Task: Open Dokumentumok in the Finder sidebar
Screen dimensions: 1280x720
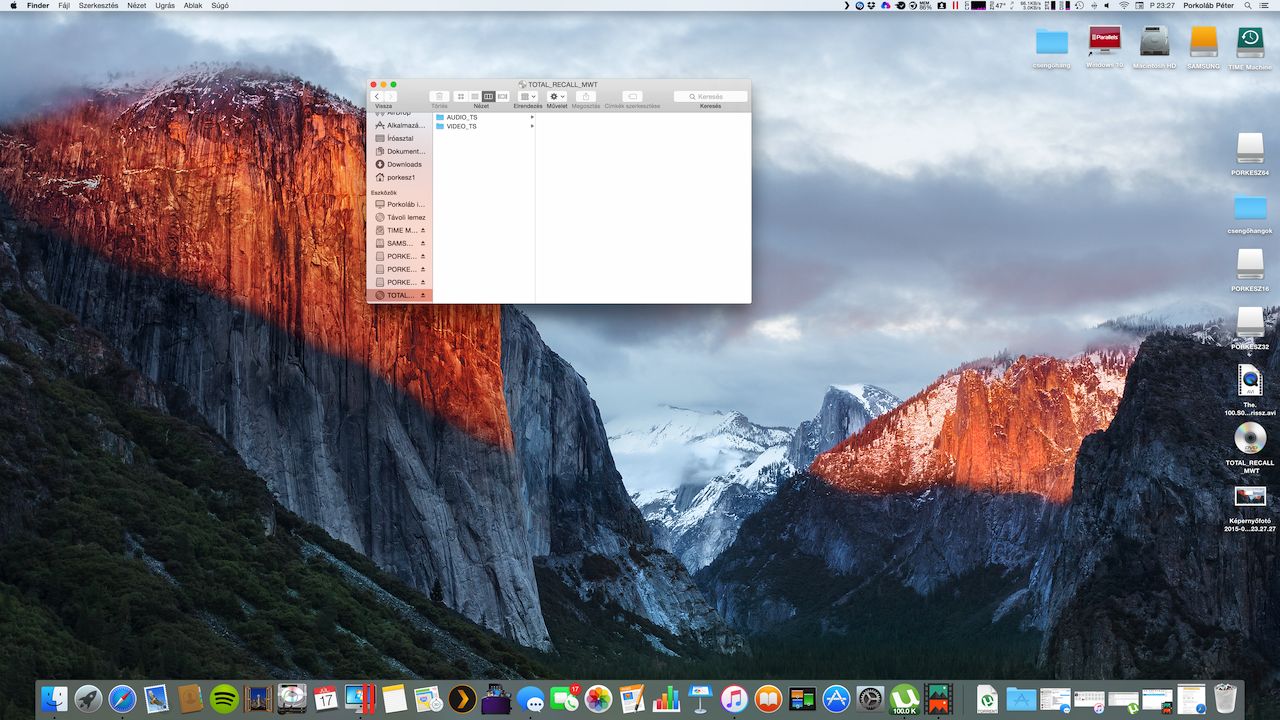Action: click(x=400, y=151)
